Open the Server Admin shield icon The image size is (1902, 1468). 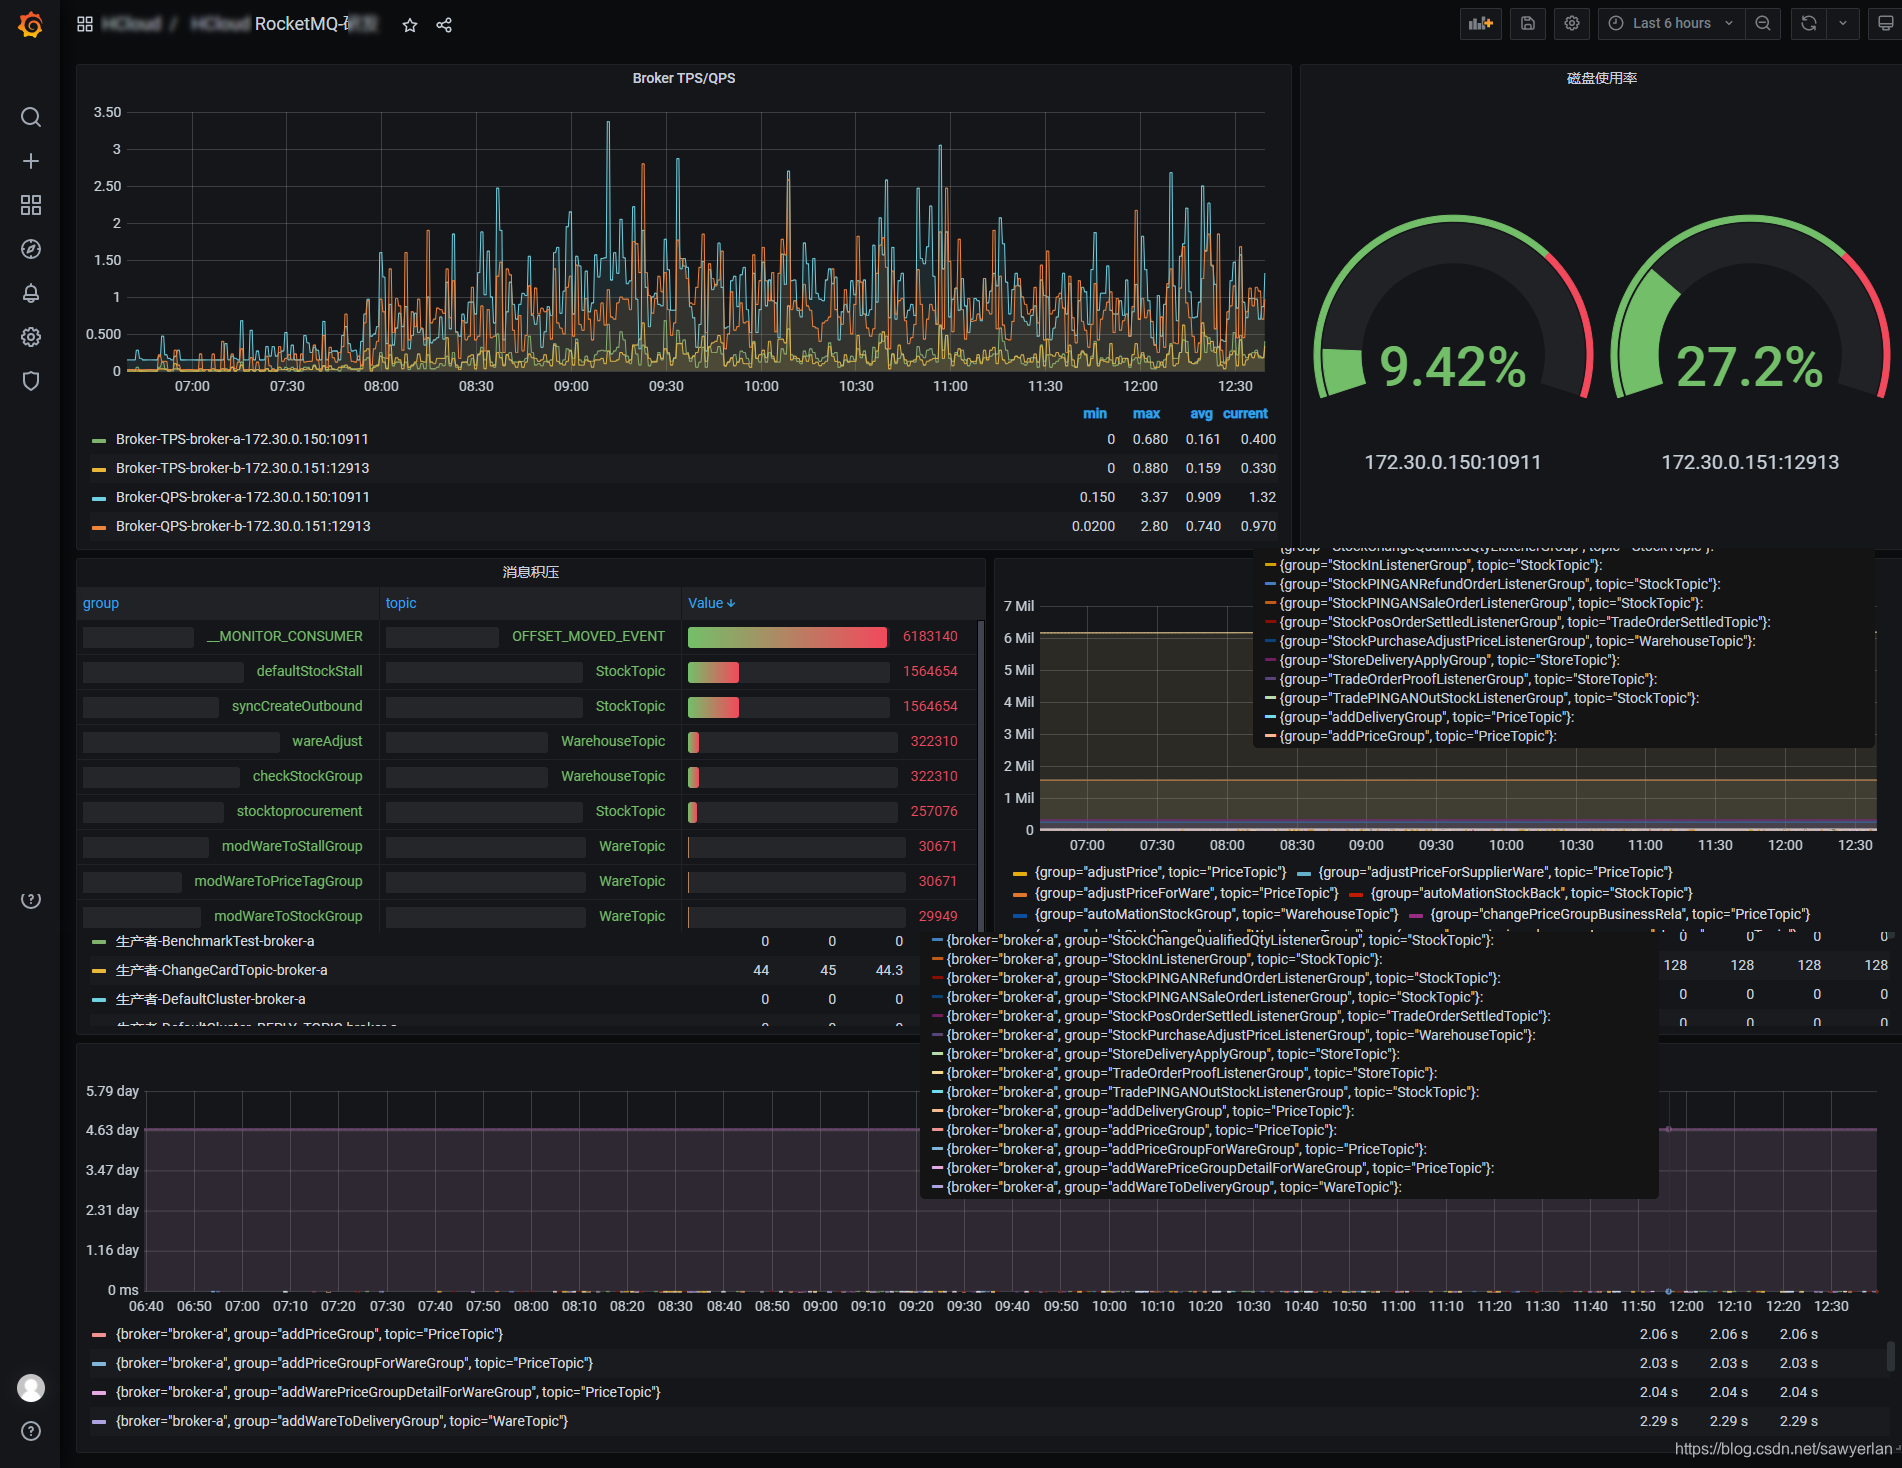31,381
